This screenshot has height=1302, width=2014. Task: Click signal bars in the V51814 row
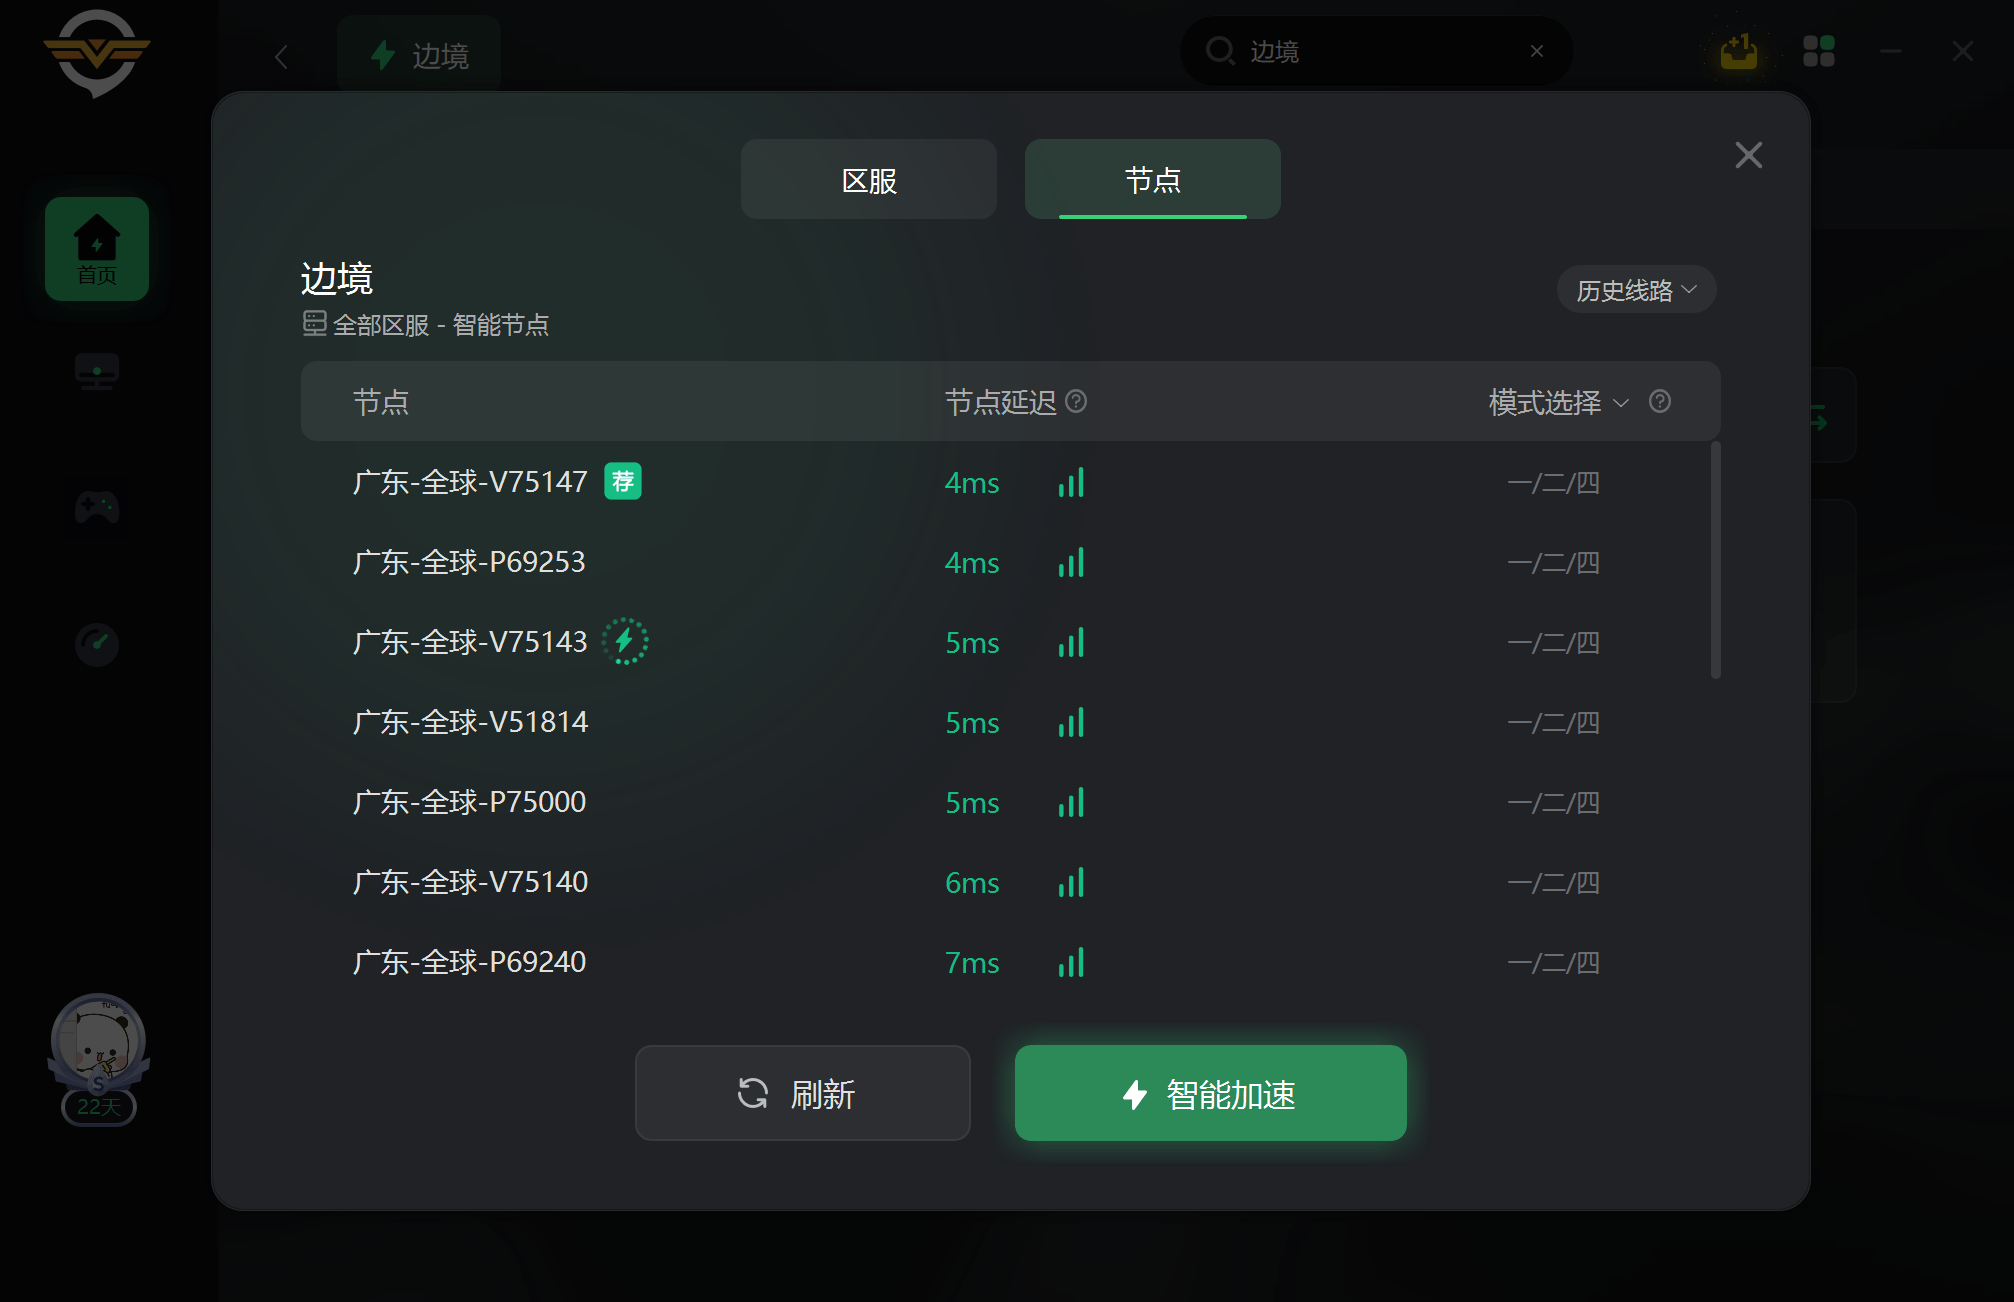point(1071,722)
